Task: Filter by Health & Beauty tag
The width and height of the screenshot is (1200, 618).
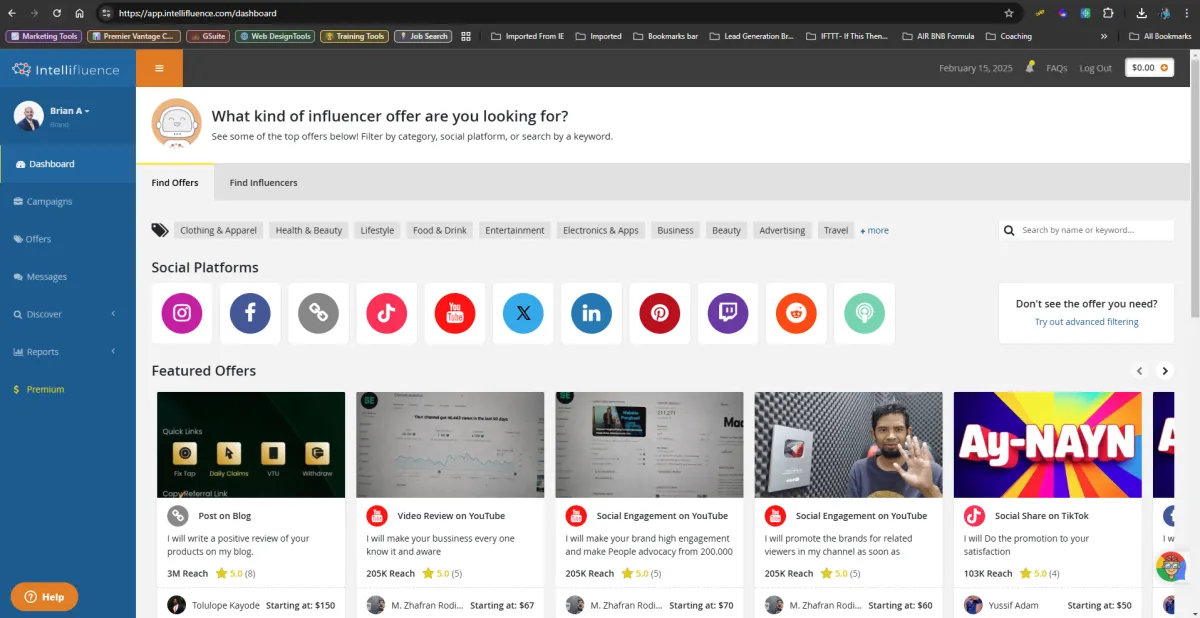Action: (x=309, y=230)
